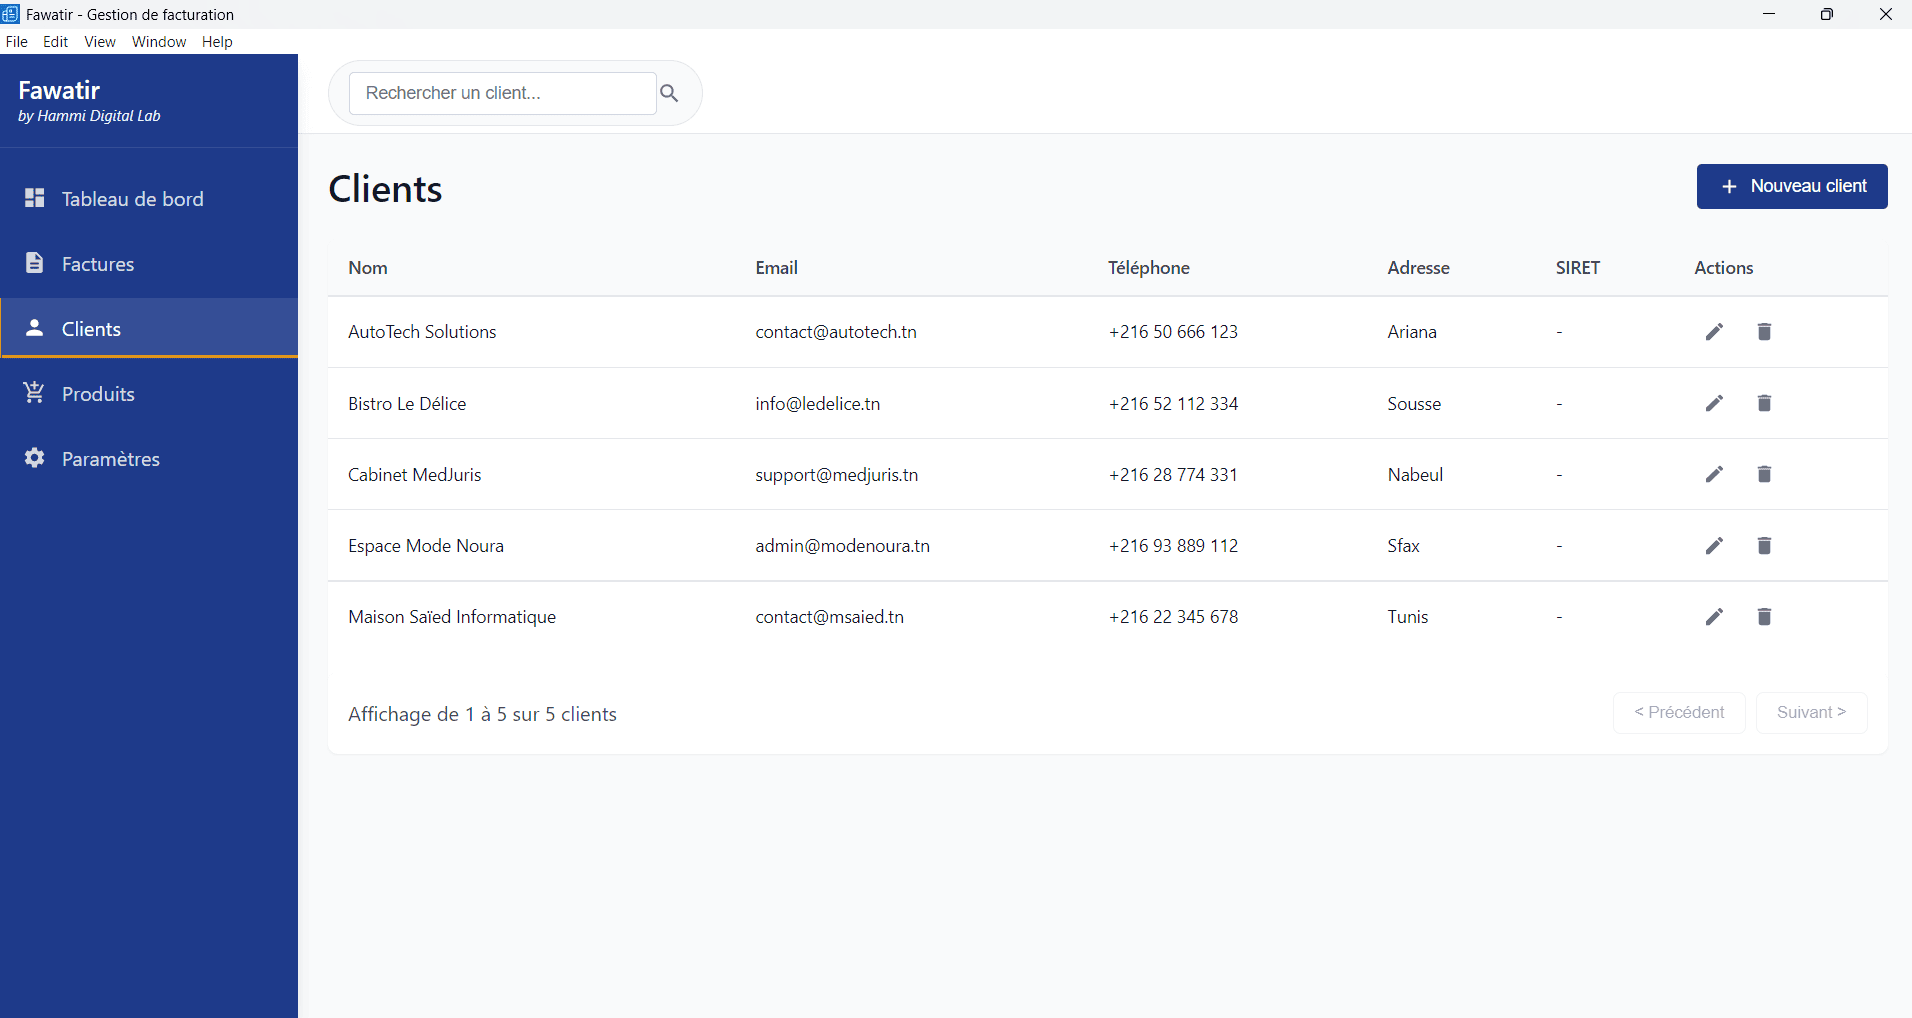Edit the Cabinet MedJuris client with the pencil icon

[1714, 474]
